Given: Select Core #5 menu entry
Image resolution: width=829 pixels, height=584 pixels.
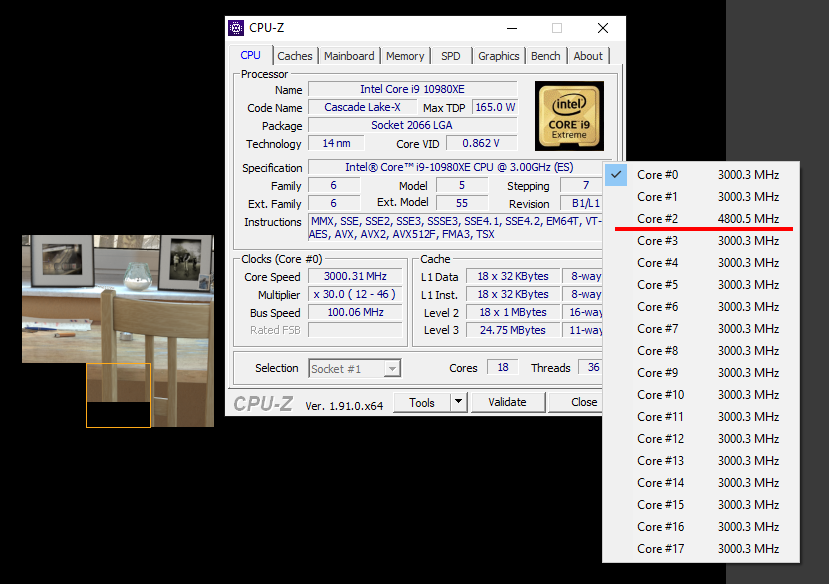Looking at the screenshot, I should [701, 285].
